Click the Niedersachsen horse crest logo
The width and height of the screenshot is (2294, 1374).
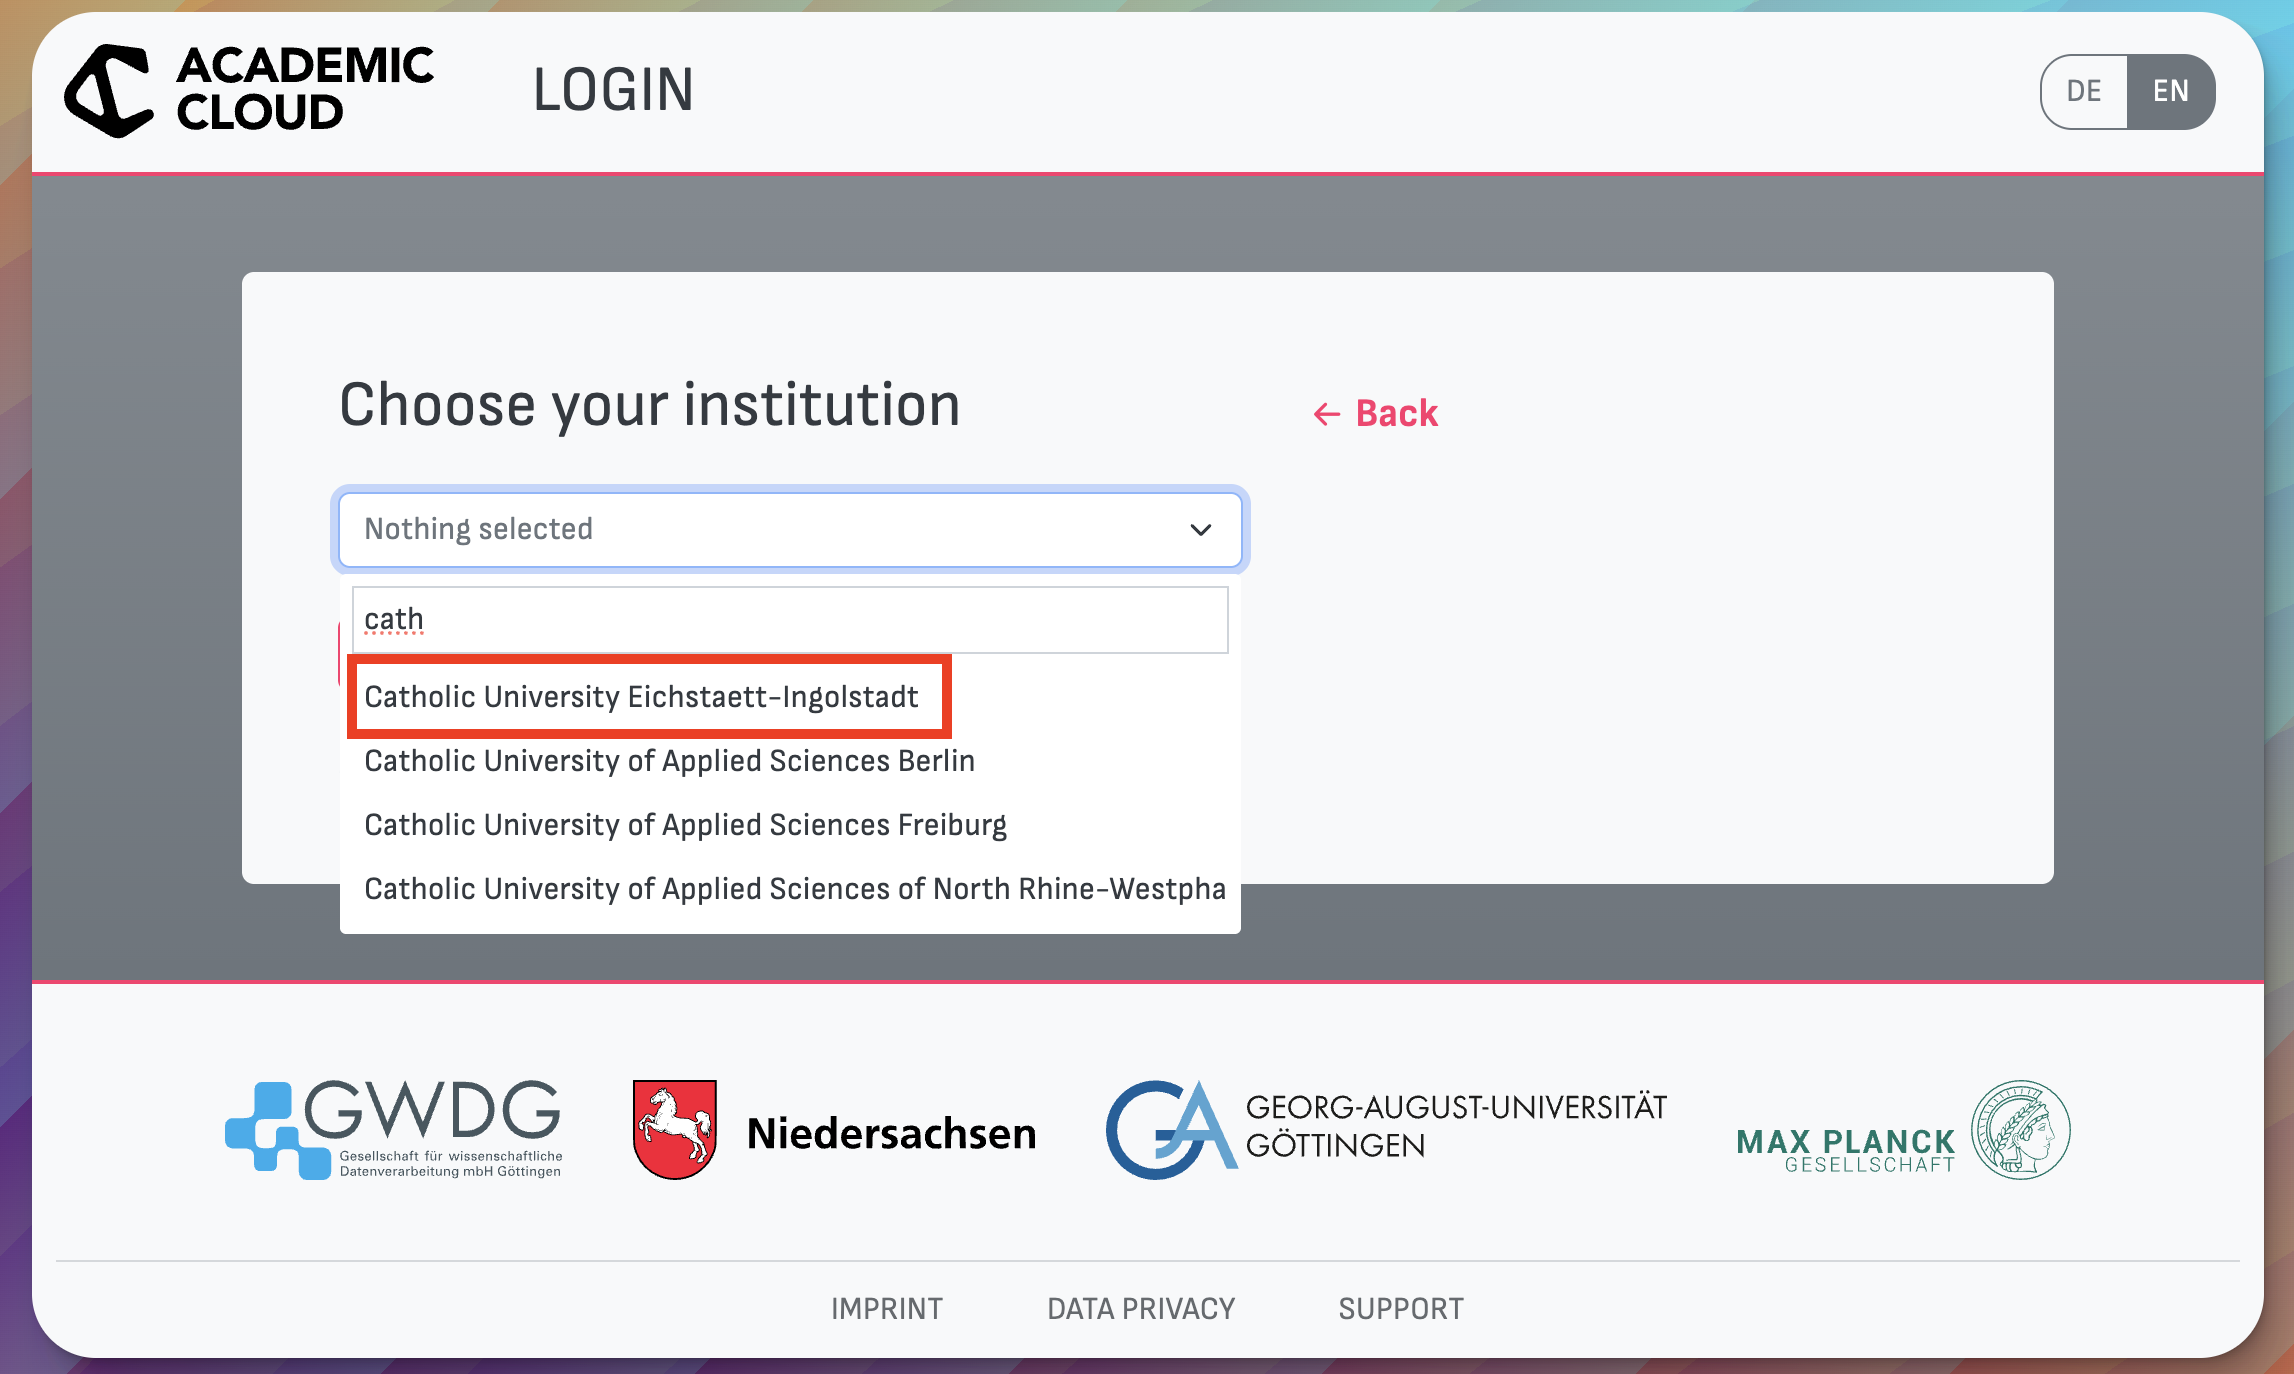pos(675,1130)
